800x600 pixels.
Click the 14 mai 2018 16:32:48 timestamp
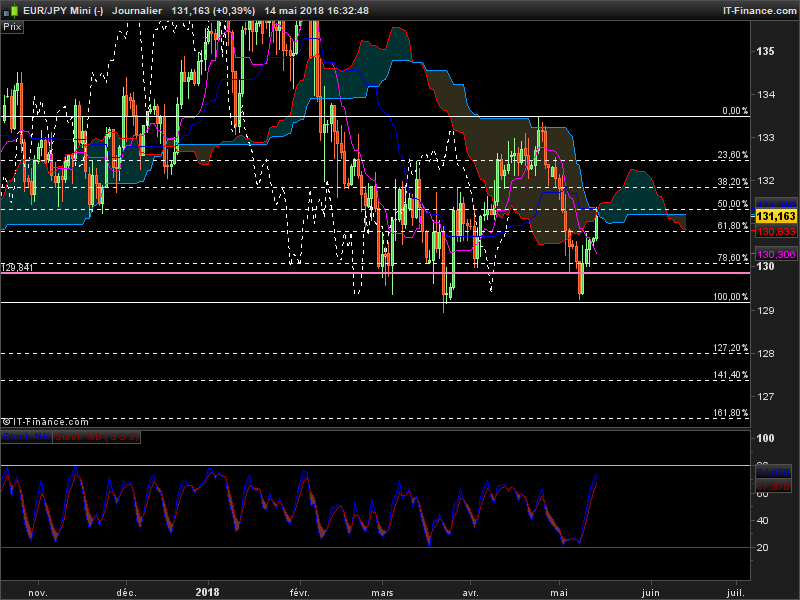pyautogui.click(x=316, y=11)
